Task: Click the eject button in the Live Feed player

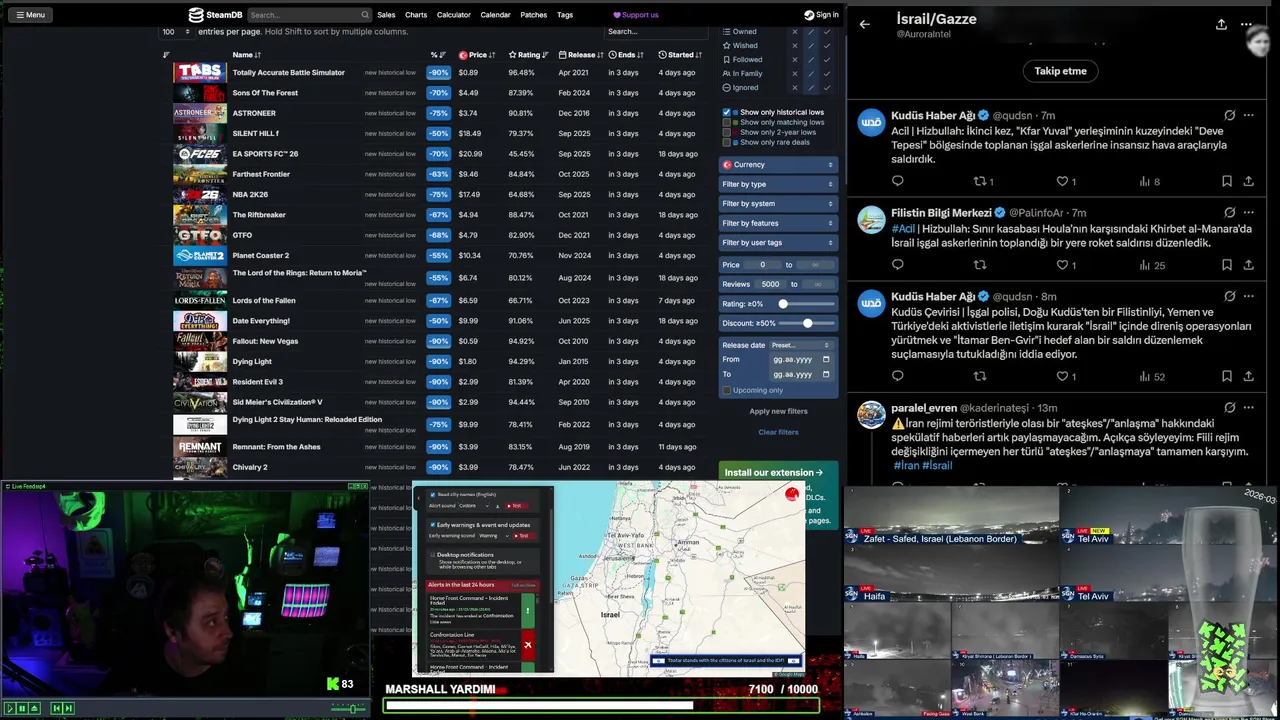Action: 34,708
